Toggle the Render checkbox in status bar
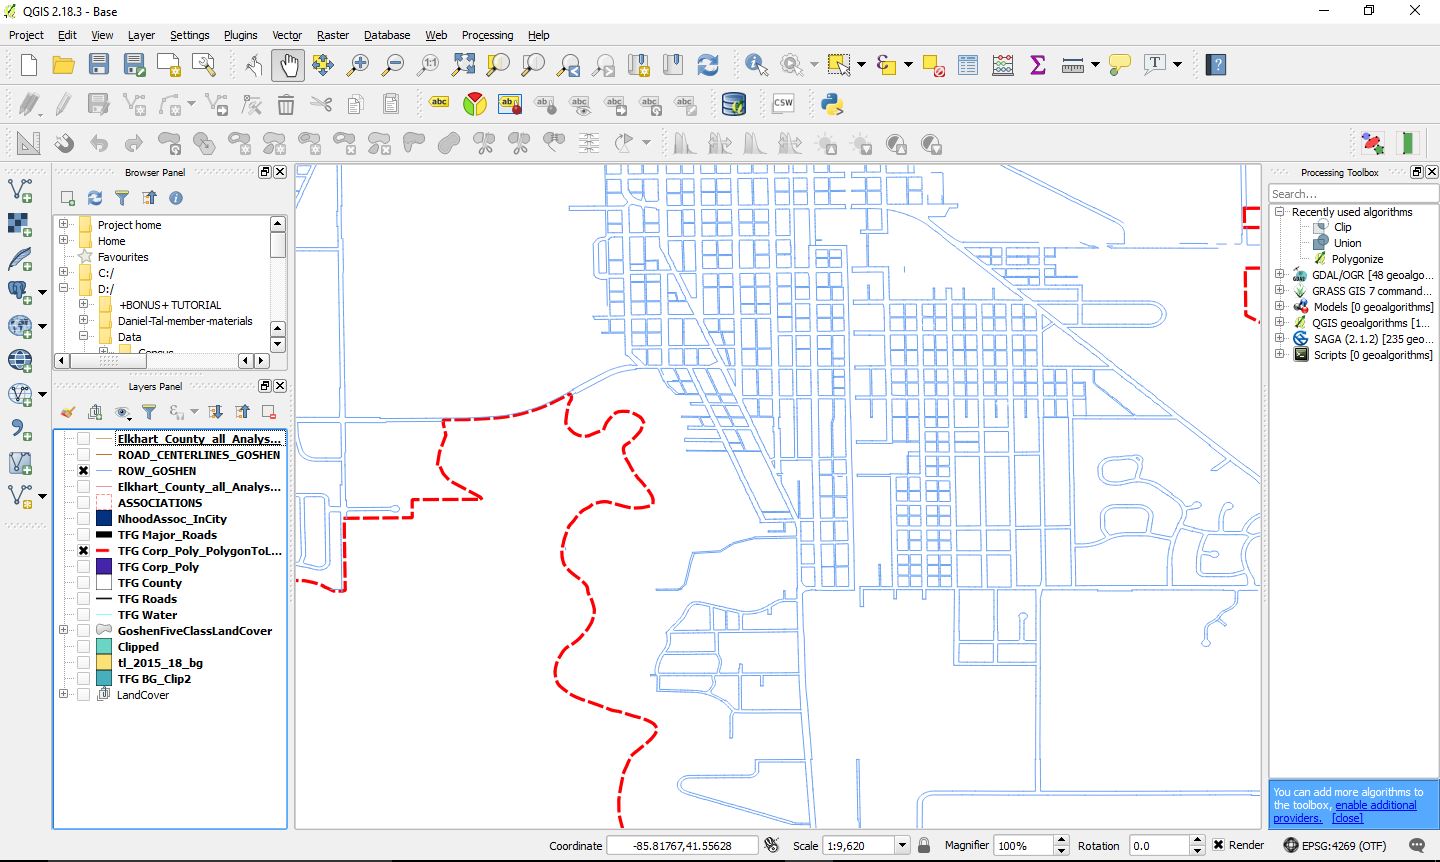Image resolution: width=1440 pixels, height=862 pixels. click(1218, 845)
